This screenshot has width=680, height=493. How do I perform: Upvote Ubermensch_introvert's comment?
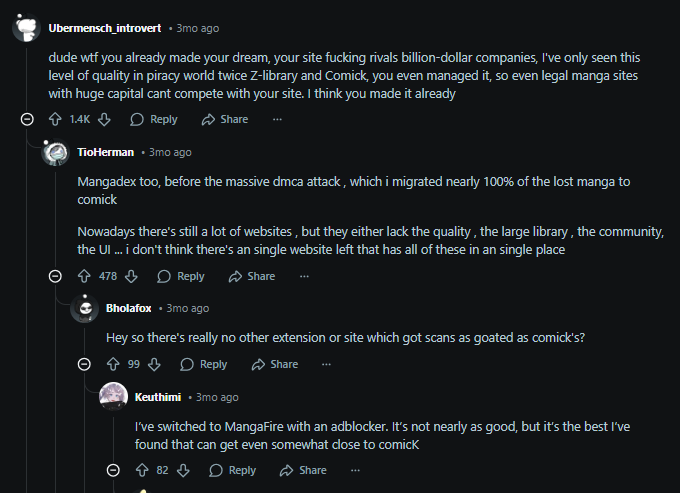click(56, 119)
